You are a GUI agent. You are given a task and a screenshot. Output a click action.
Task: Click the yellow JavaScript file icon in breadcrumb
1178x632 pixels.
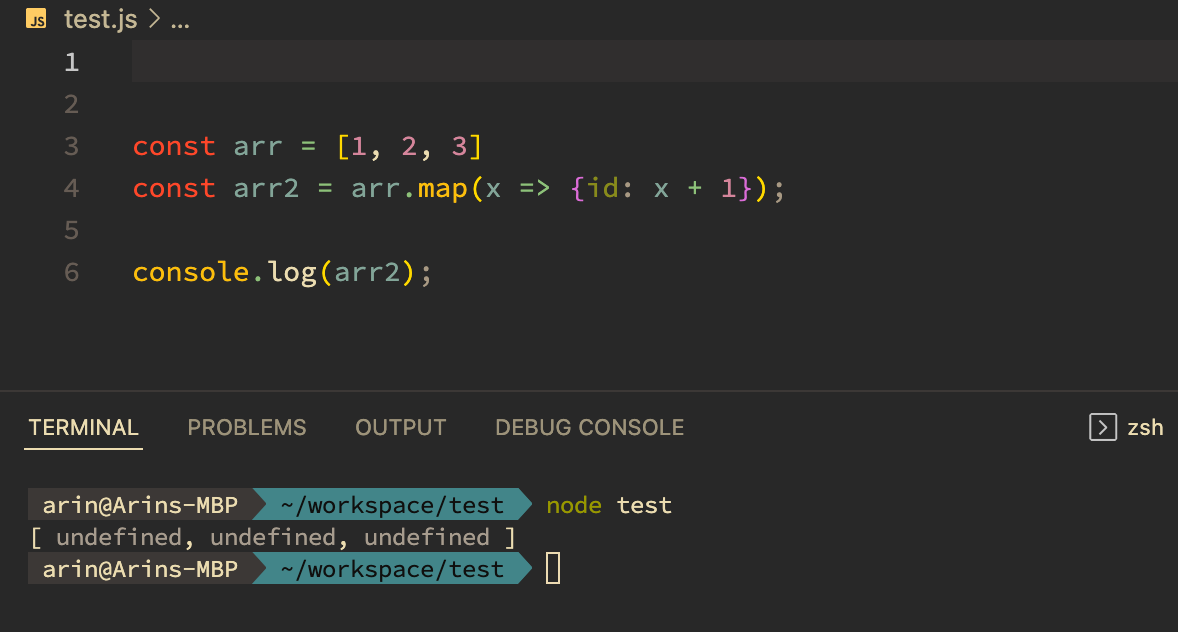click(36, 18)
